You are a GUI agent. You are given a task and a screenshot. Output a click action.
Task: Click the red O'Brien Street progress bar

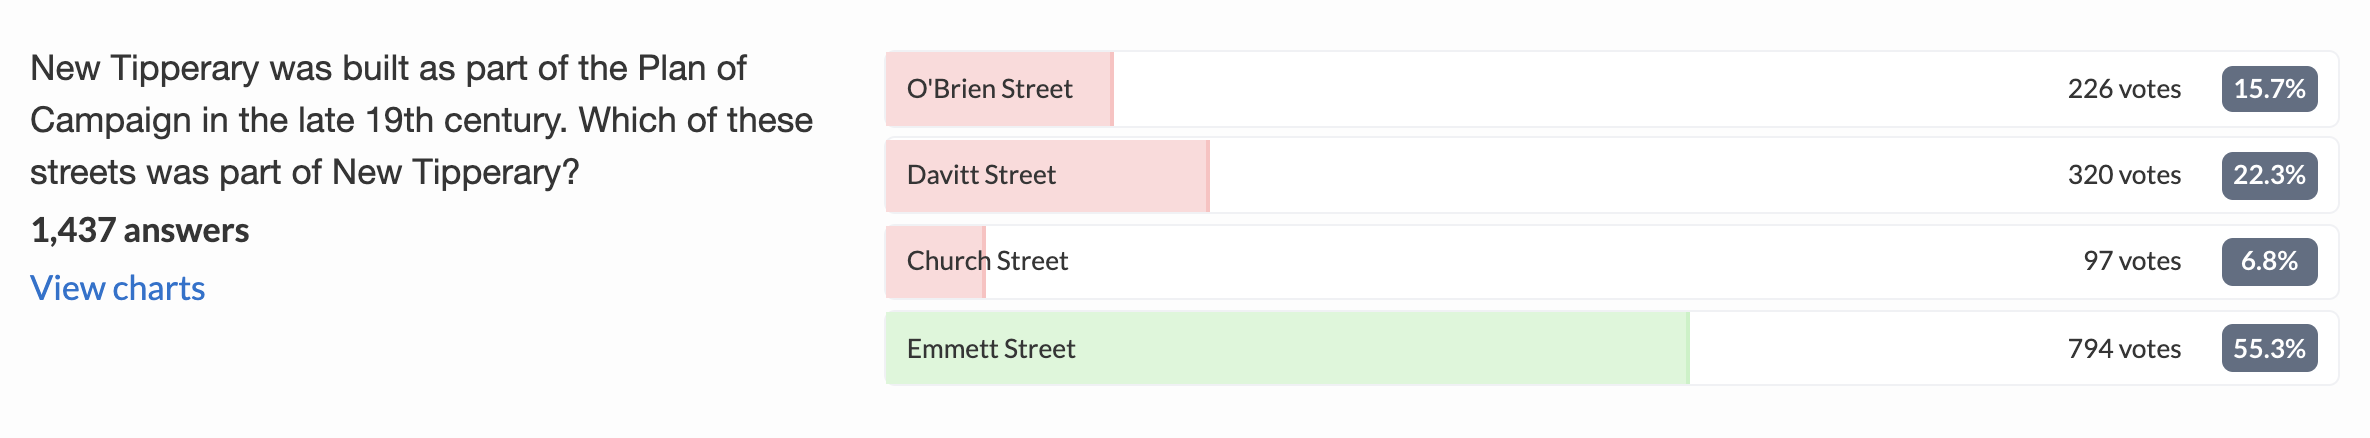1000,89
